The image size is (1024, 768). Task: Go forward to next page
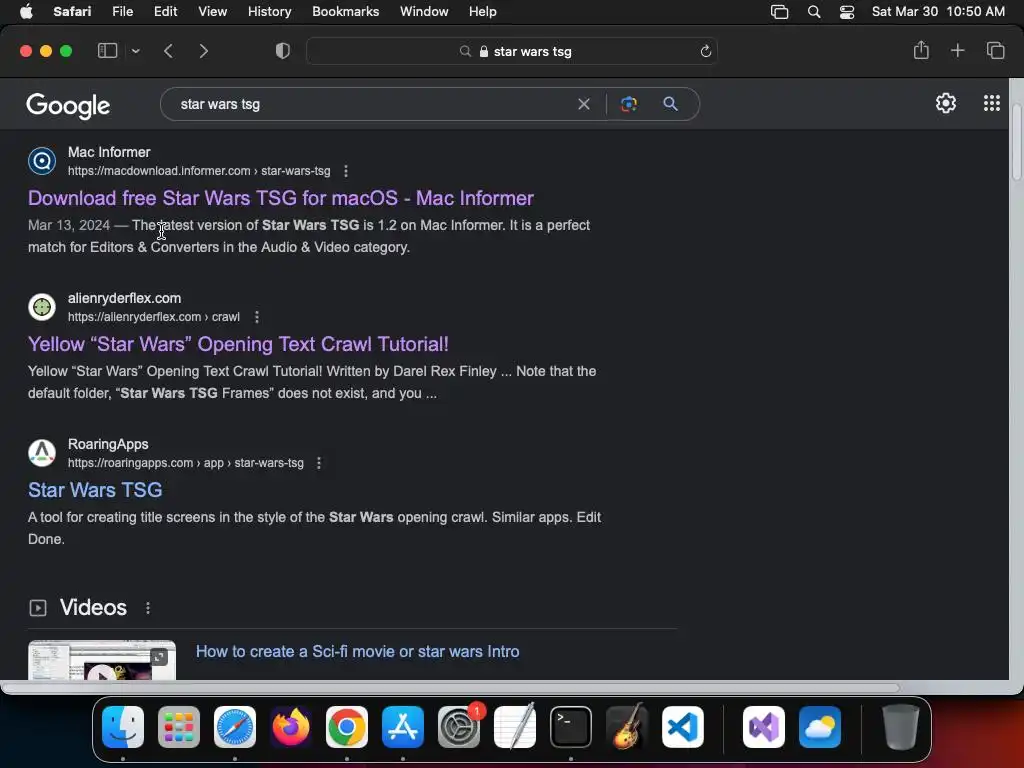pos(203,51)
